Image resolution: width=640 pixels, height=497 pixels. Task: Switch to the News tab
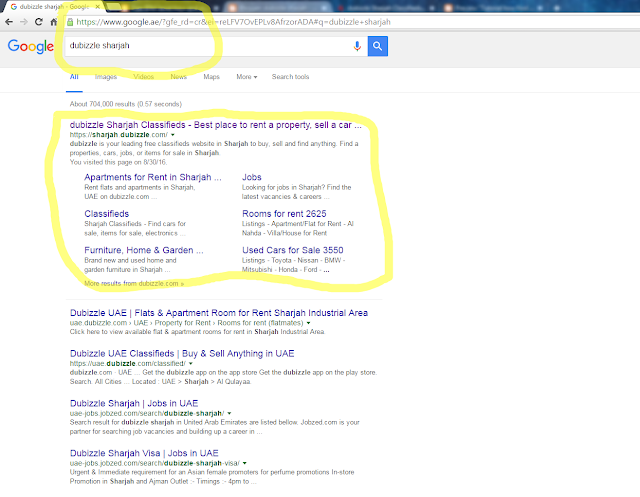click(178, 77)
